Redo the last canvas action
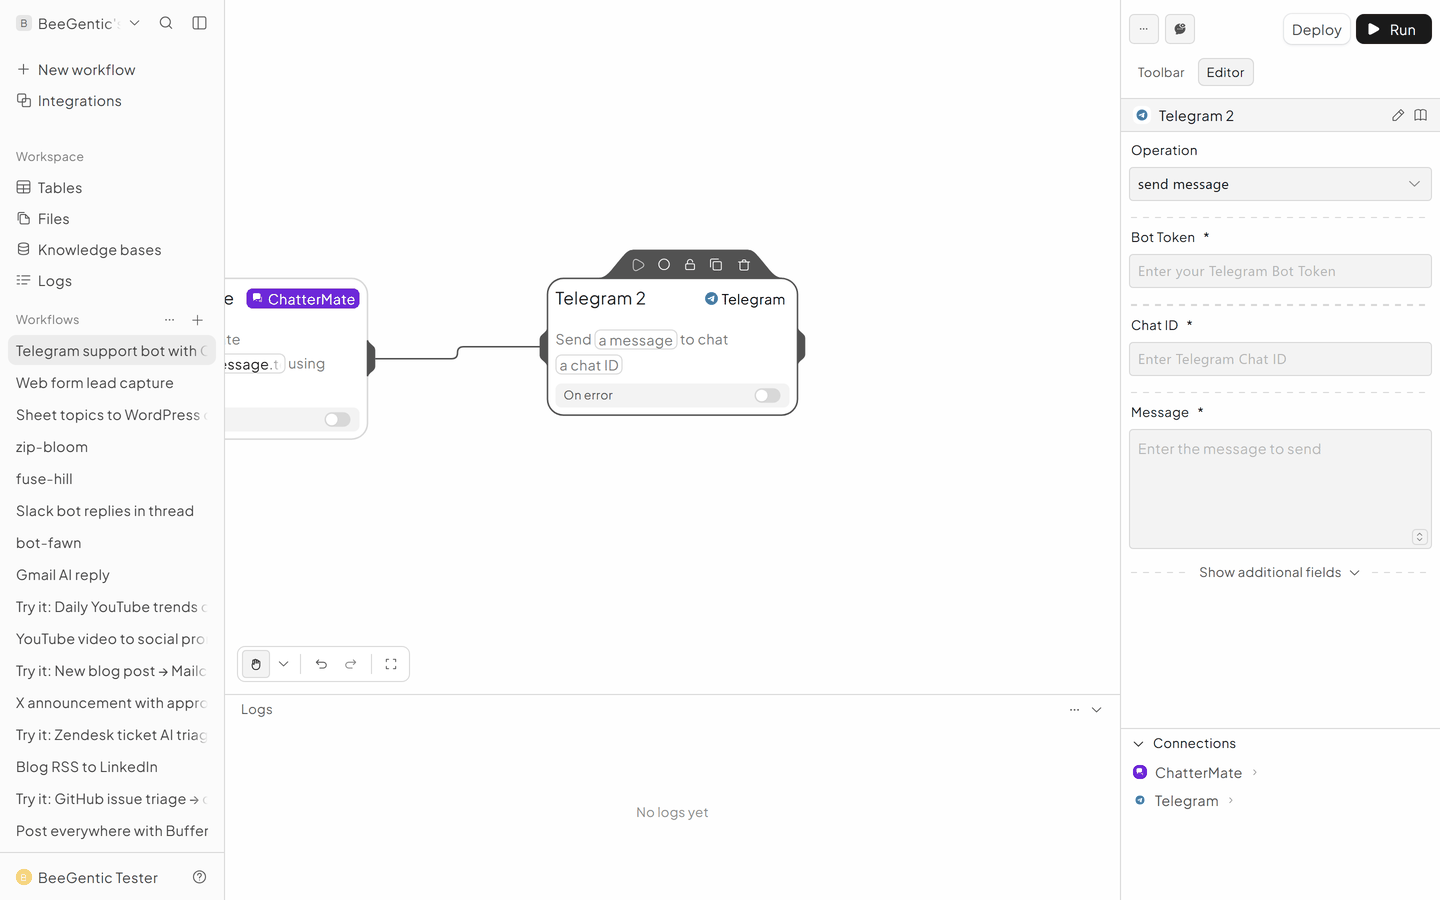 tap(351, 664)
